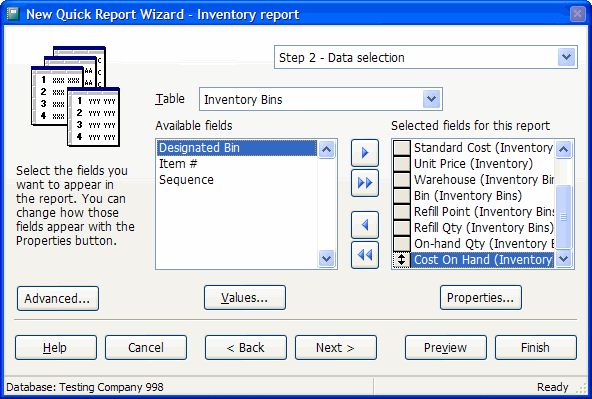Click Selected fields scroll up arrow
This screenshot has width=592, height=399.
coord(563,149)
